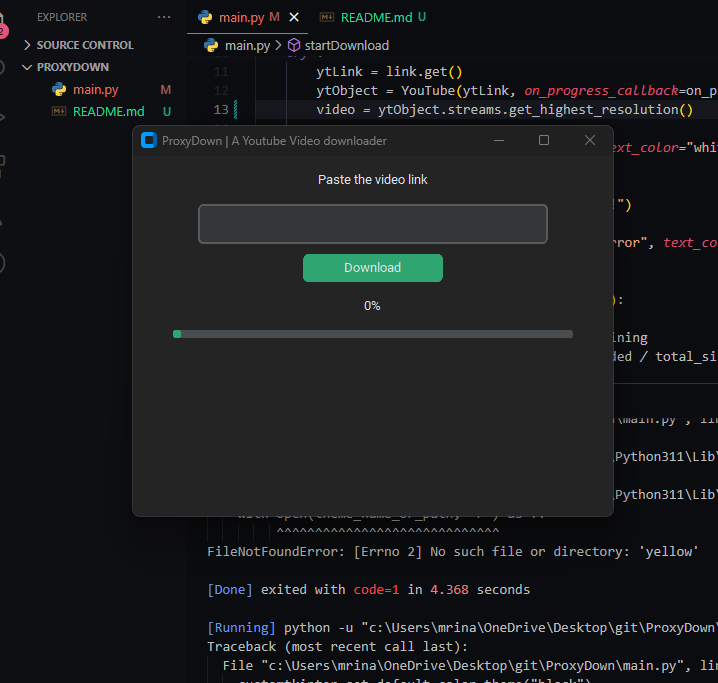
Task: Open main.py in the explorer tree
Action: 95,89
